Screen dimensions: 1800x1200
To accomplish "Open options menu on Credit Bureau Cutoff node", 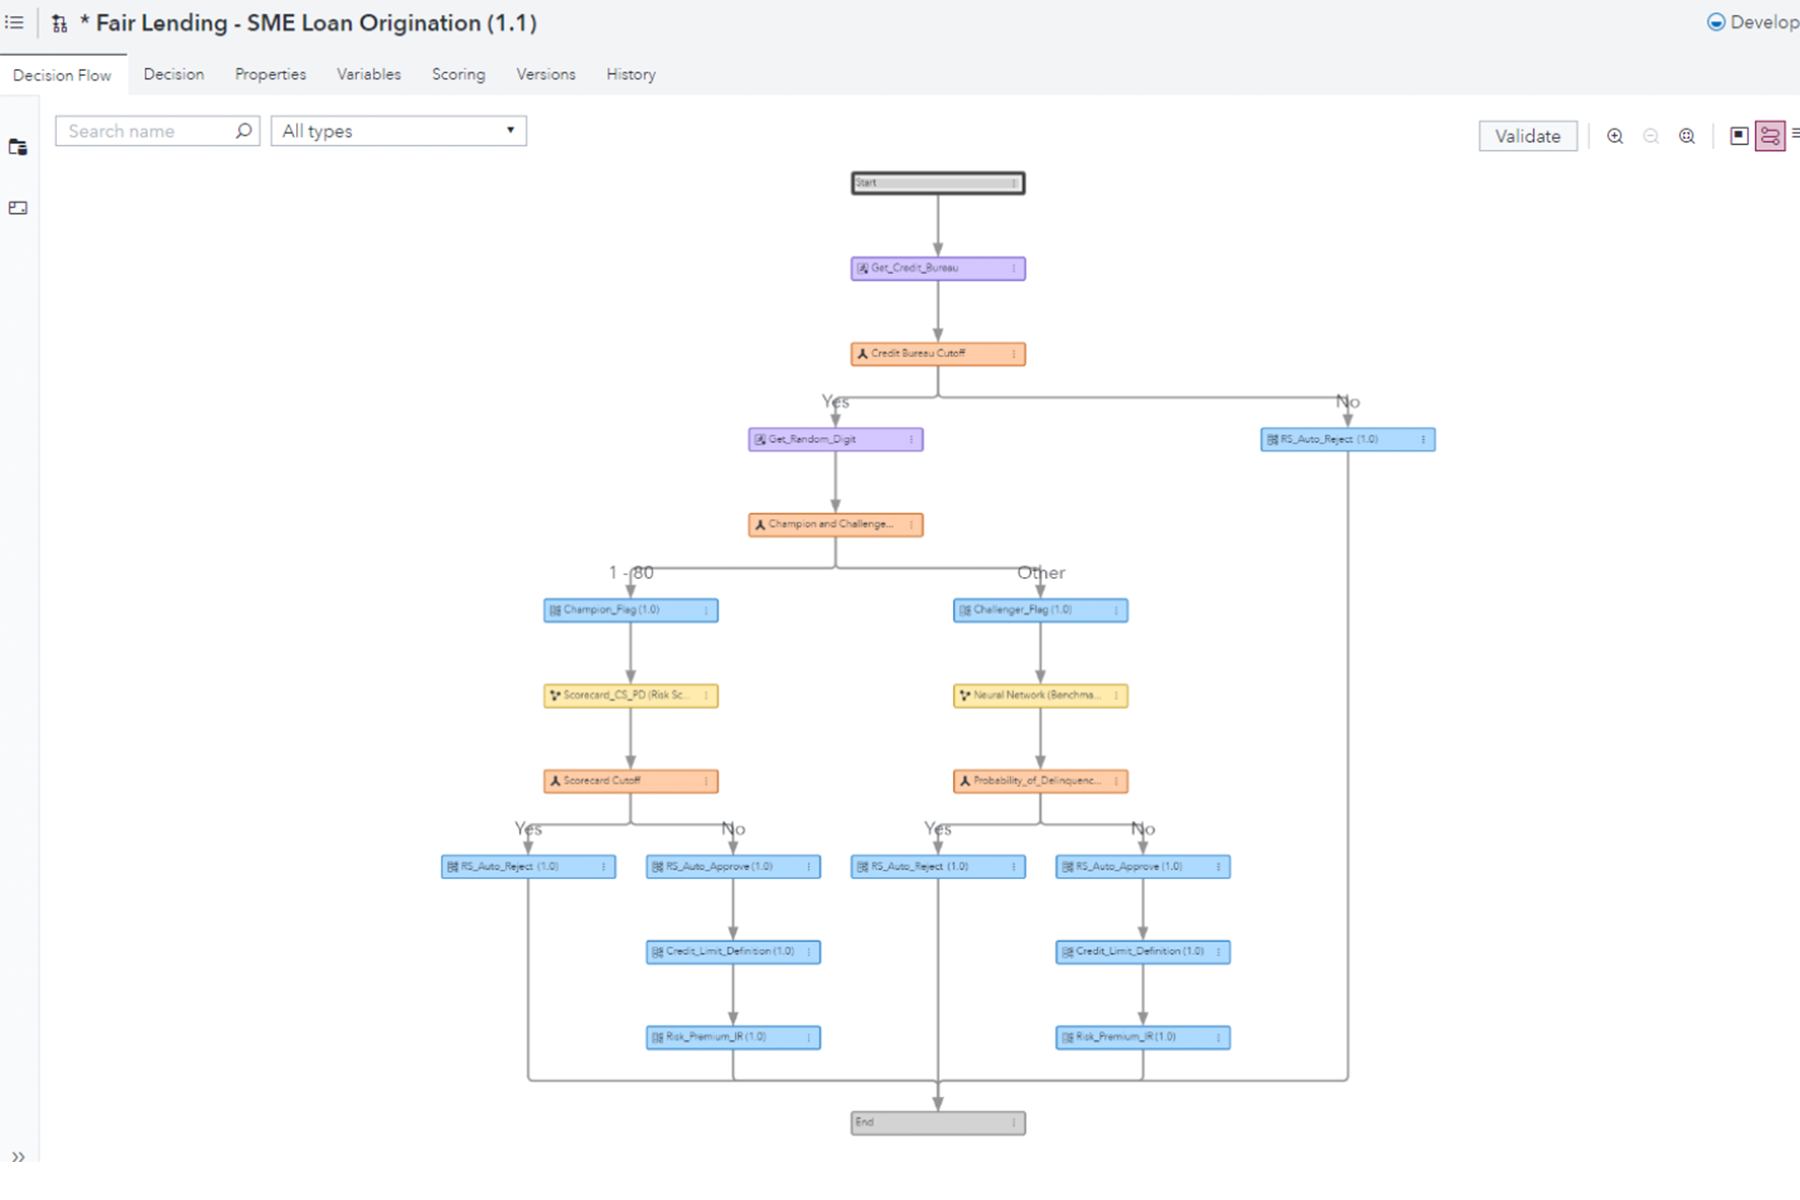I will [1013, 354].
